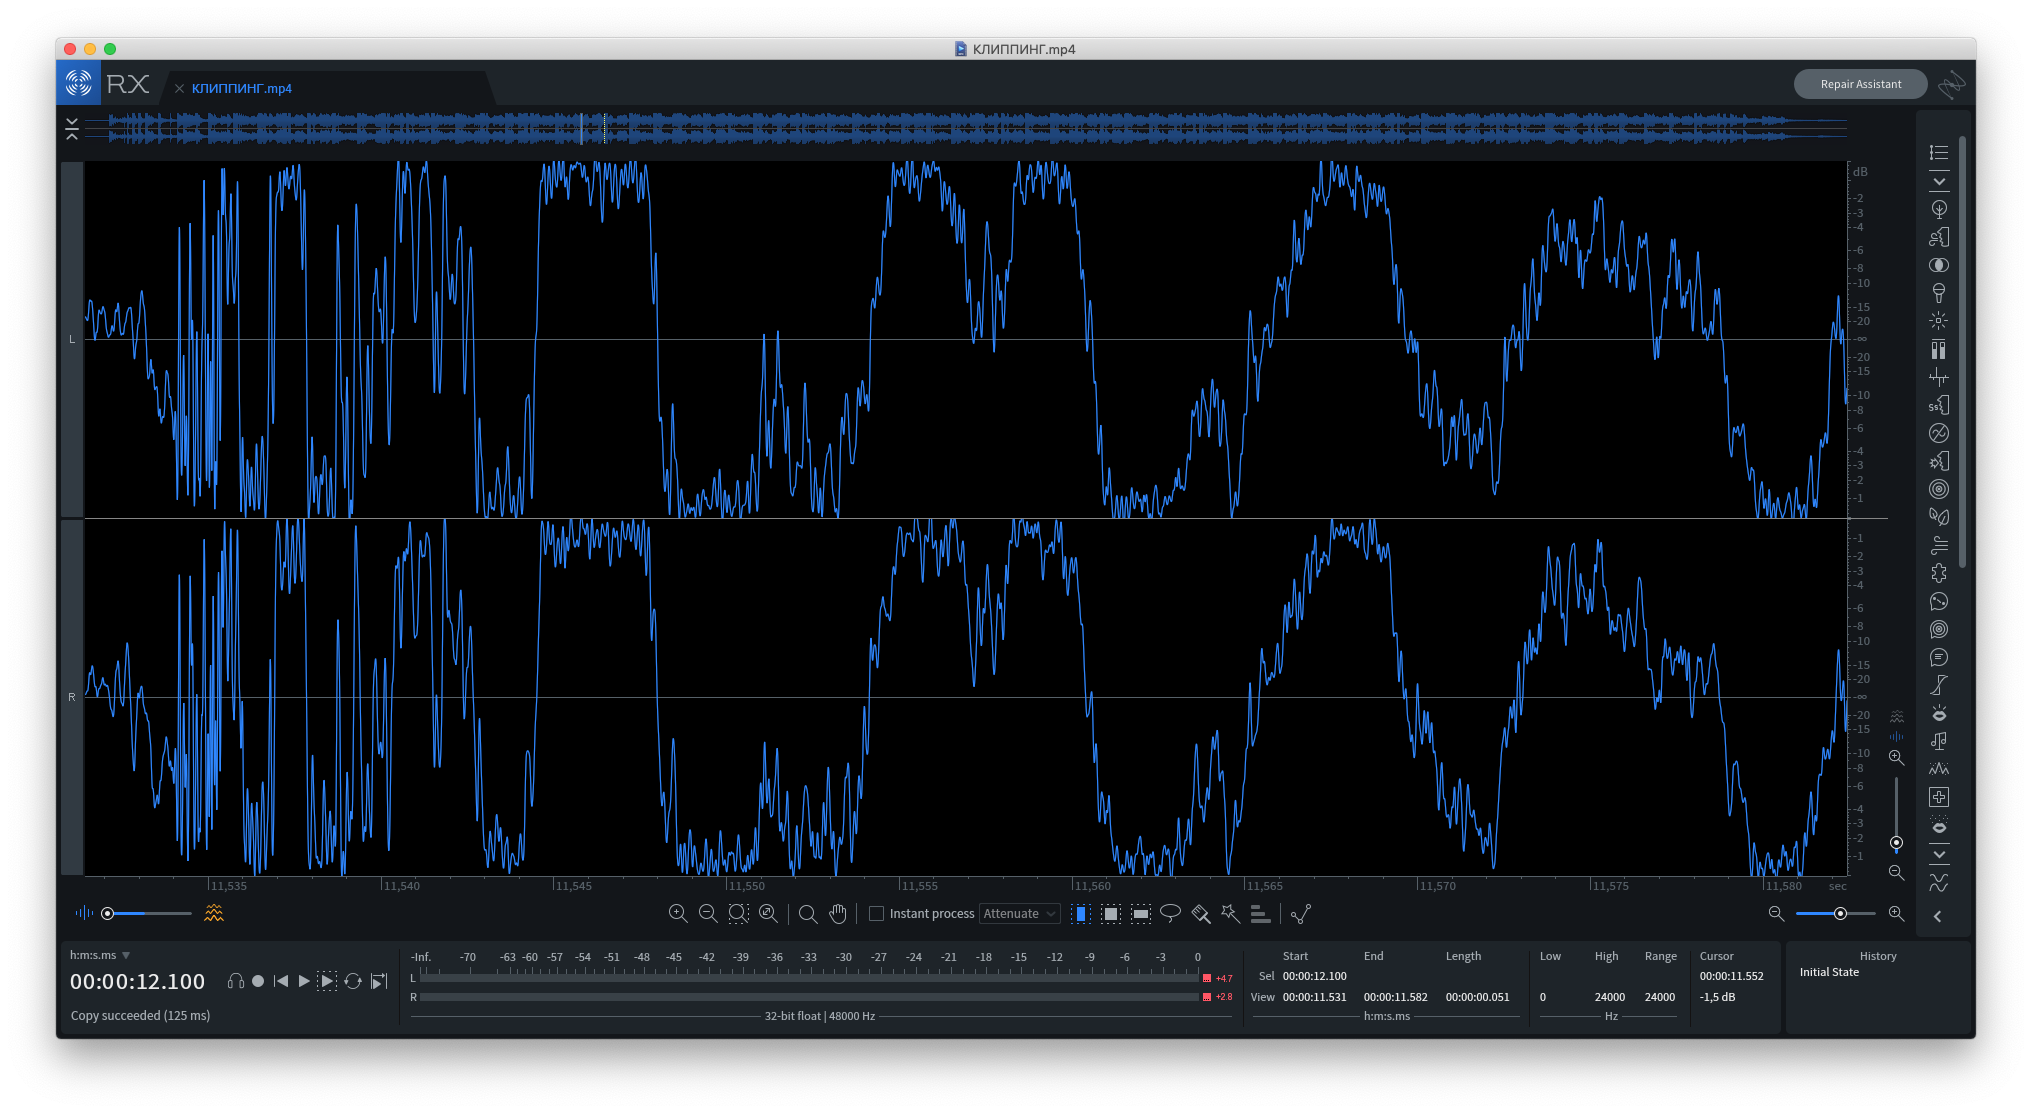Choose the Time selection tool
The width and height of the screenshot is (2032, 1113).
(1081, 913)
